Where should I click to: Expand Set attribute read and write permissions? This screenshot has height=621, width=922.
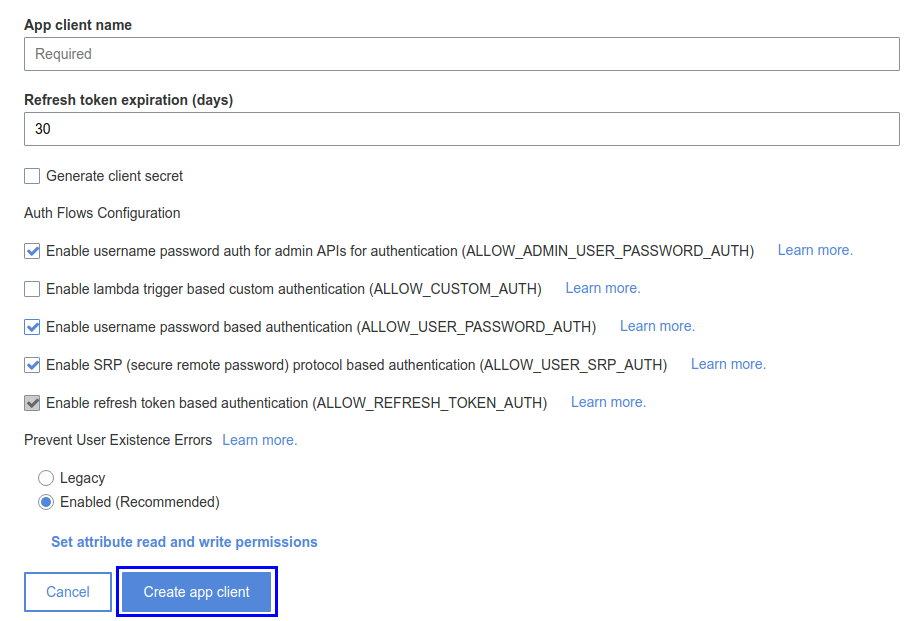[184, 542]
